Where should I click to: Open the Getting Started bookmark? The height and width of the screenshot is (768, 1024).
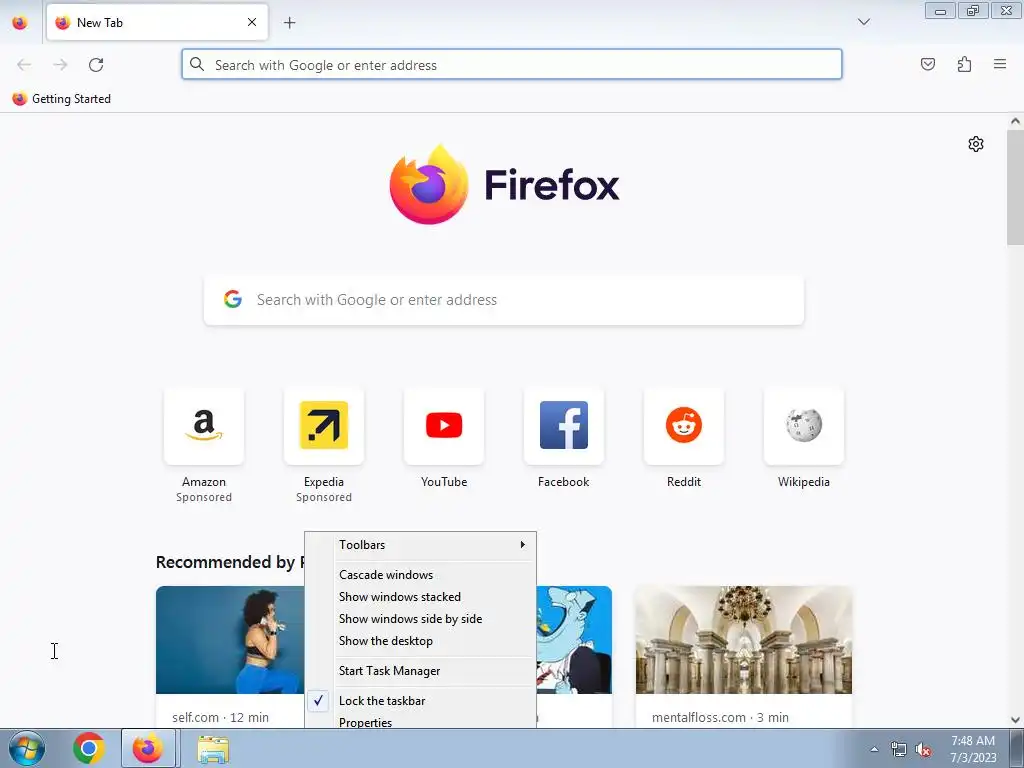[61, 99]
